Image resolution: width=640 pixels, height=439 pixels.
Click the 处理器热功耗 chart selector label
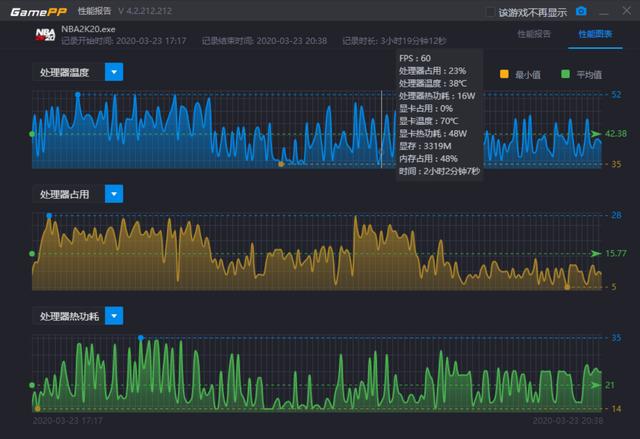pyautogui.click(x=69, y=316)
